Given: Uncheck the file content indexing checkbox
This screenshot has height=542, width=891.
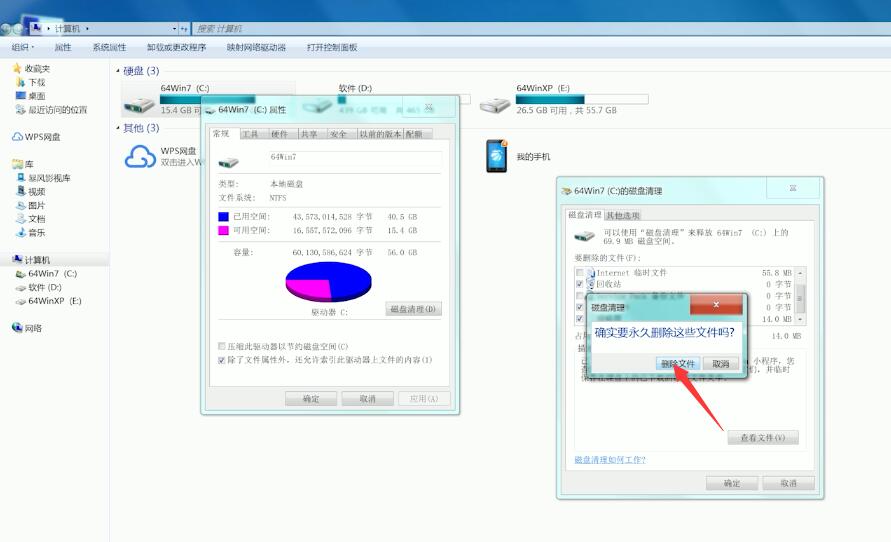Looking at the screenshot, I should tap(222, 360).
